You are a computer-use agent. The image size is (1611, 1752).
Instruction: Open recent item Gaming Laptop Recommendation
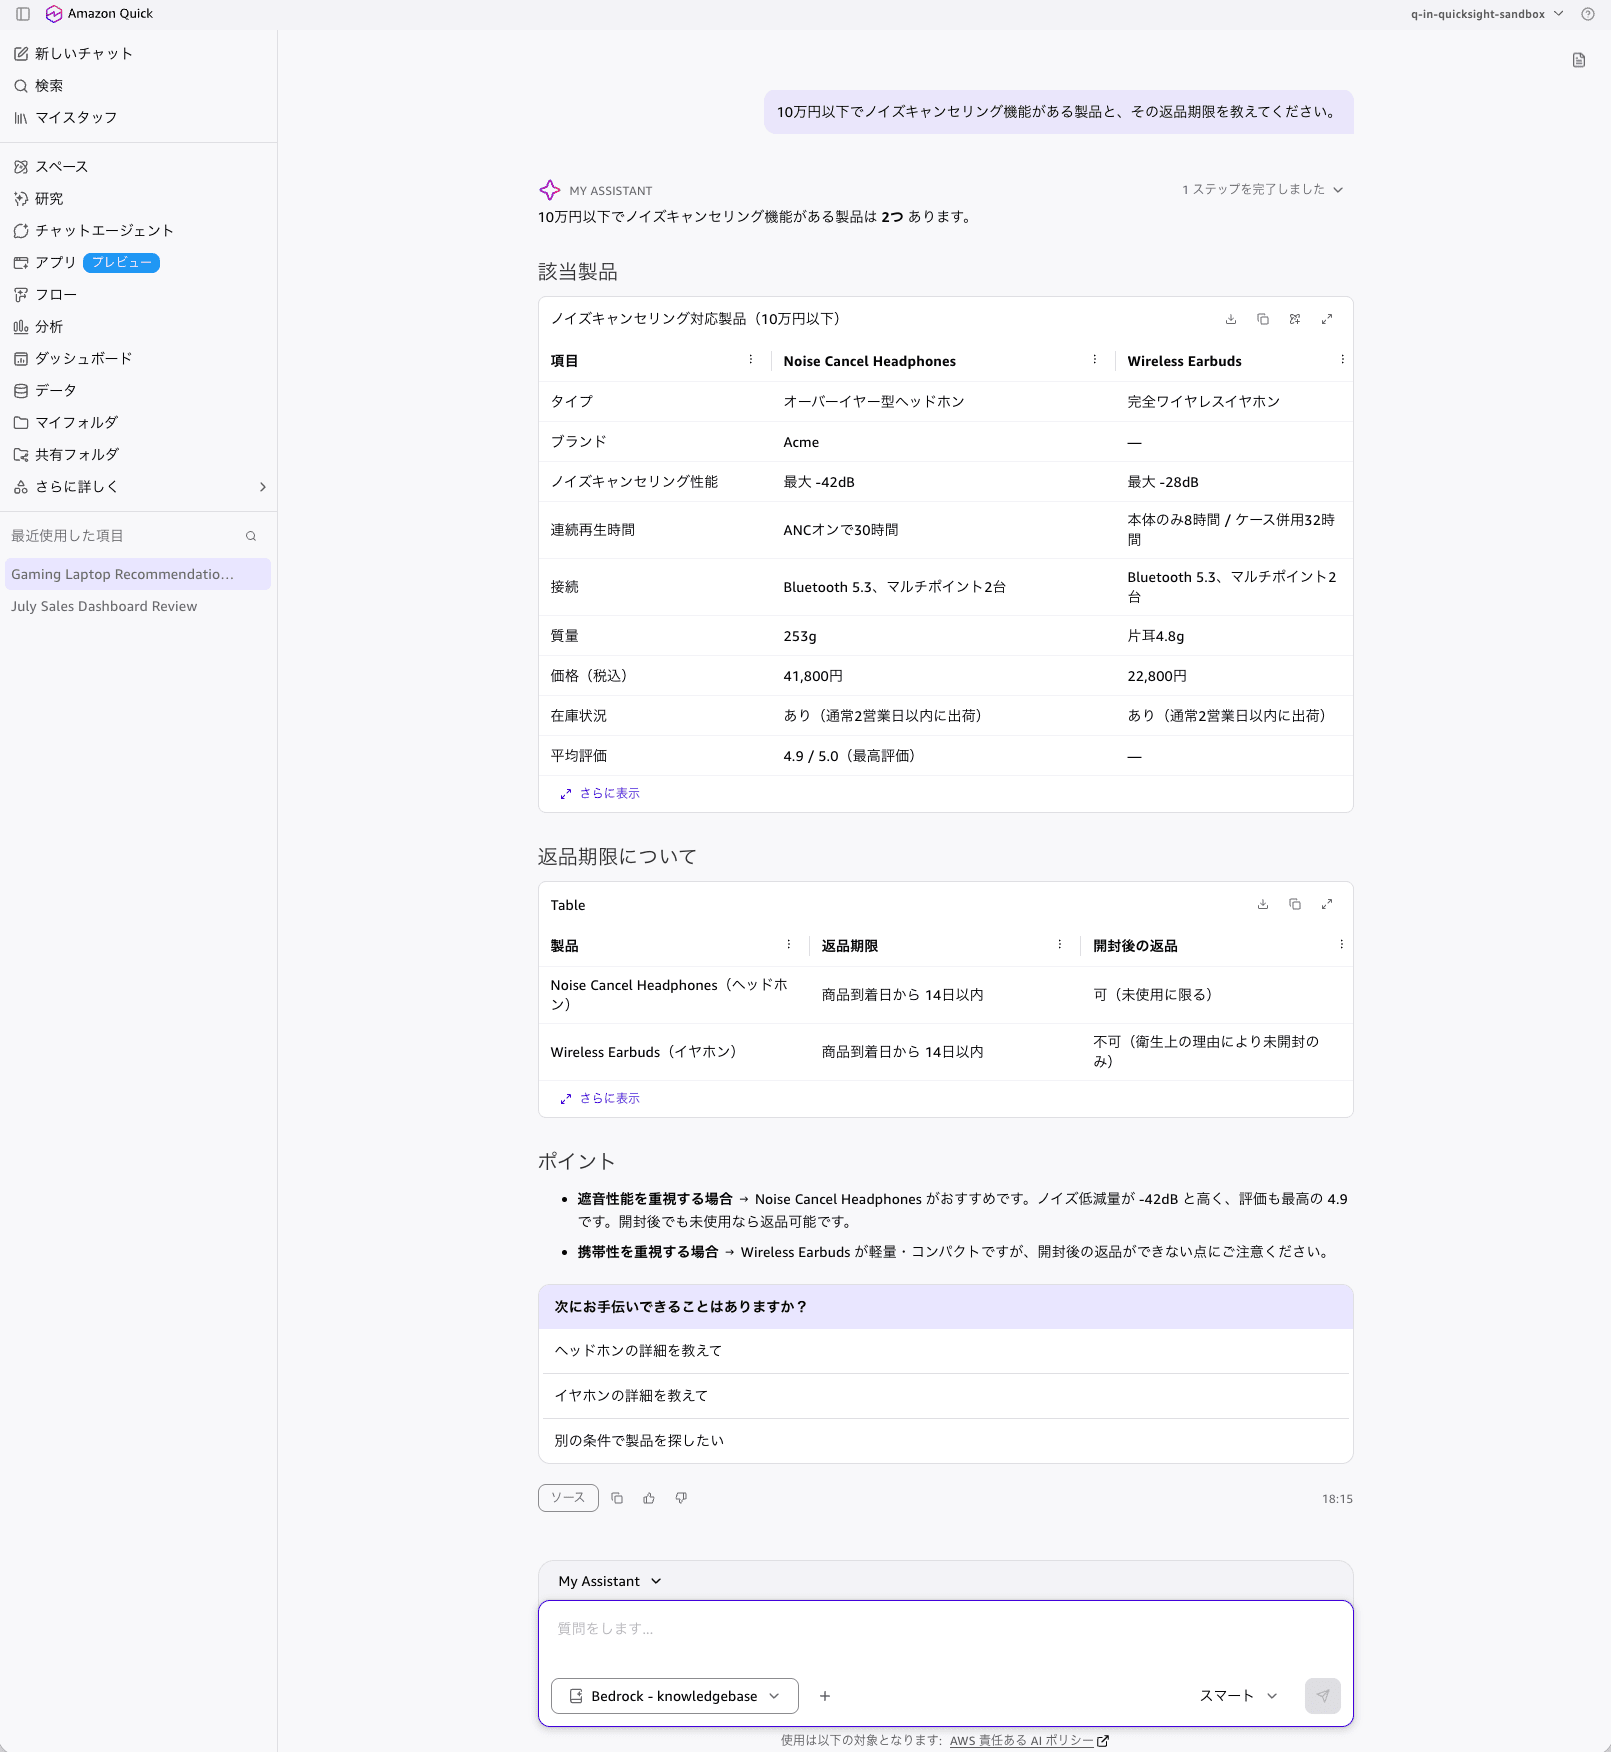pos(138,574)
